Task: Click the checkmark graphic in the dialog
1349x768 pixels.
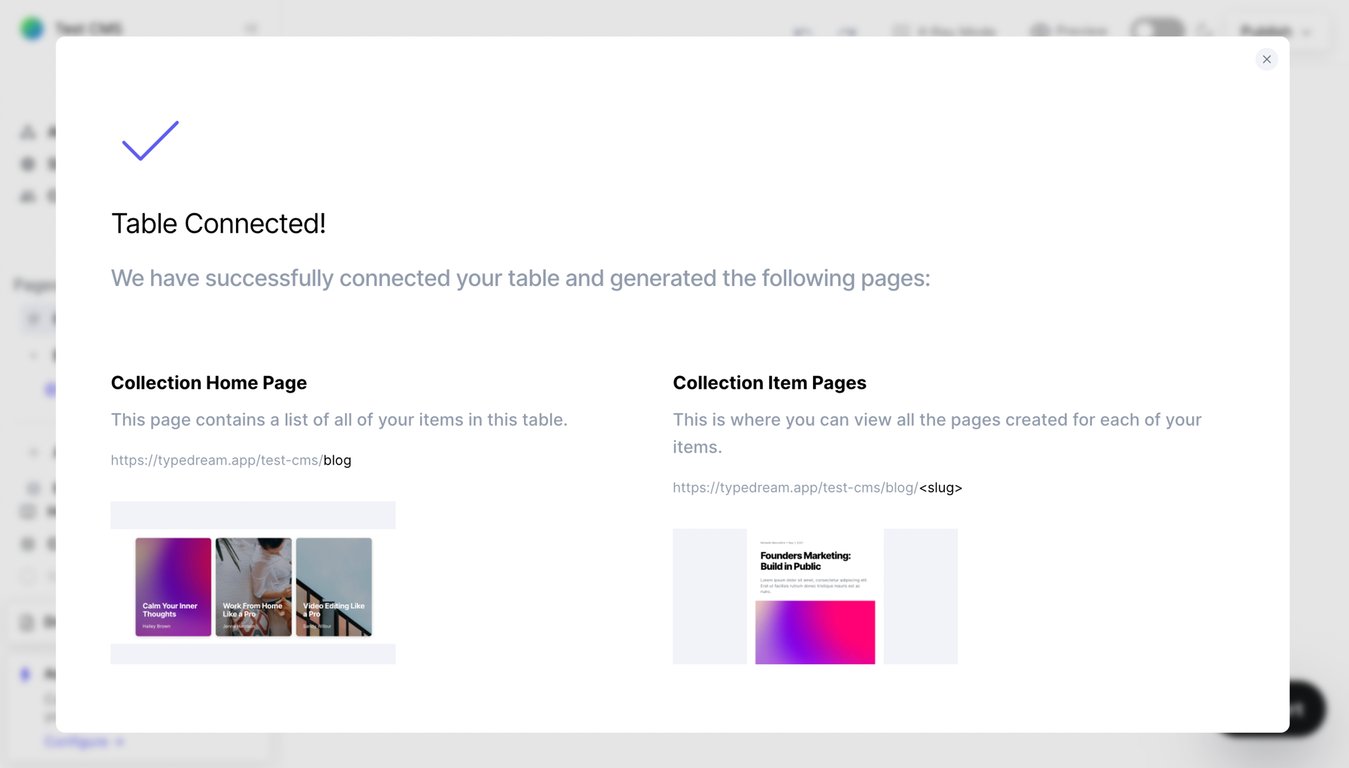Action: coord(149,141)
